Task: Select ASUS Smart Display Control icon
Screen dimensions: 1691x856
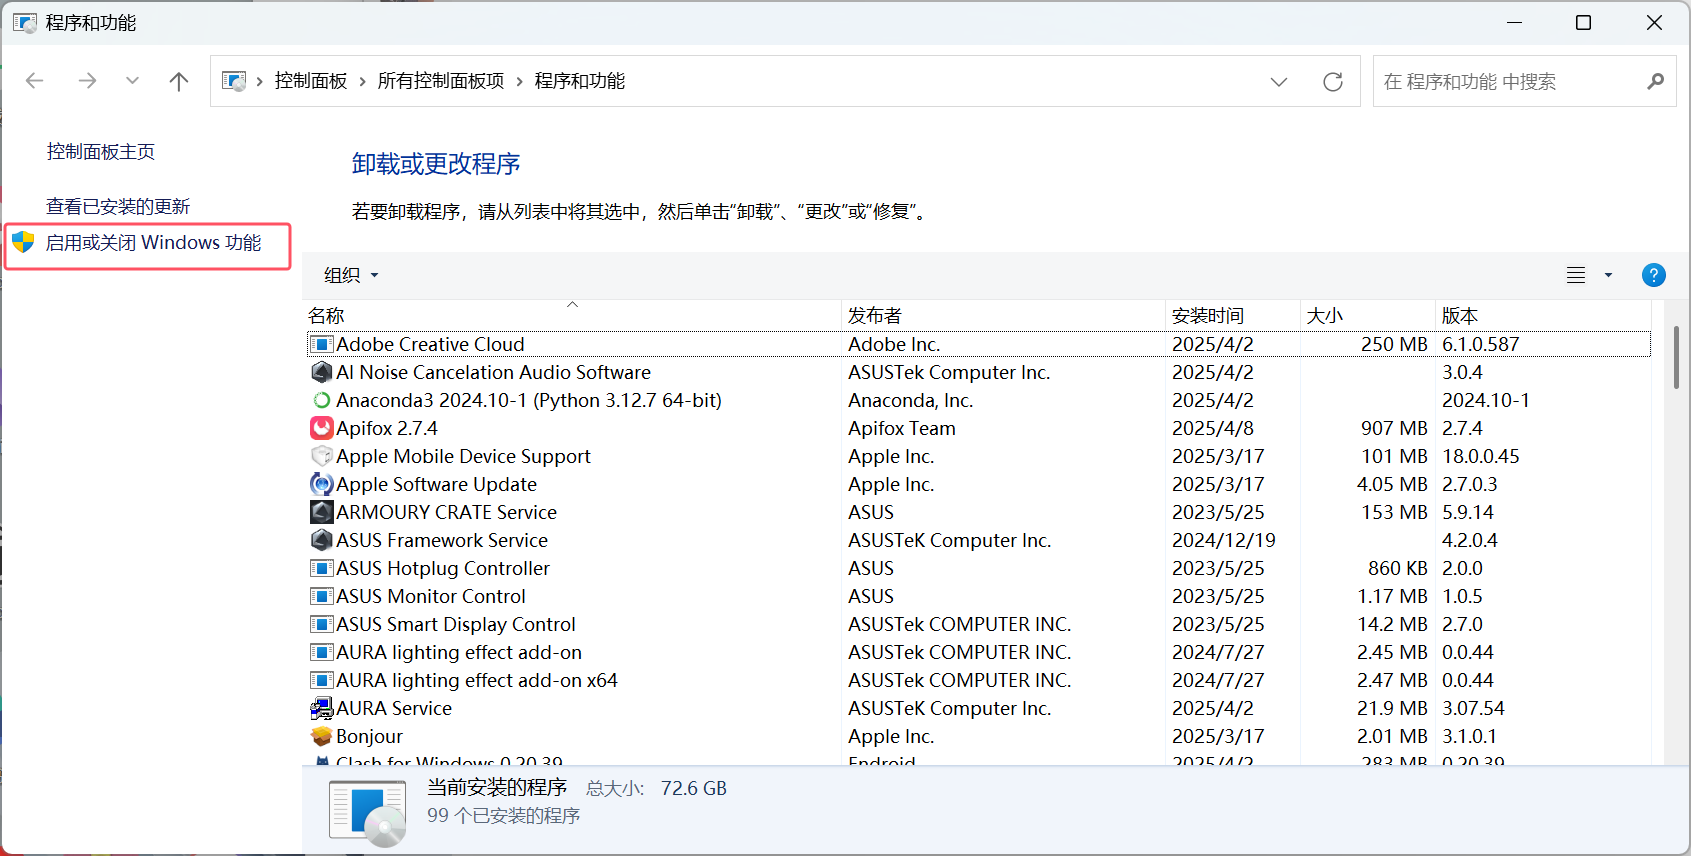Action: point(322,624)
